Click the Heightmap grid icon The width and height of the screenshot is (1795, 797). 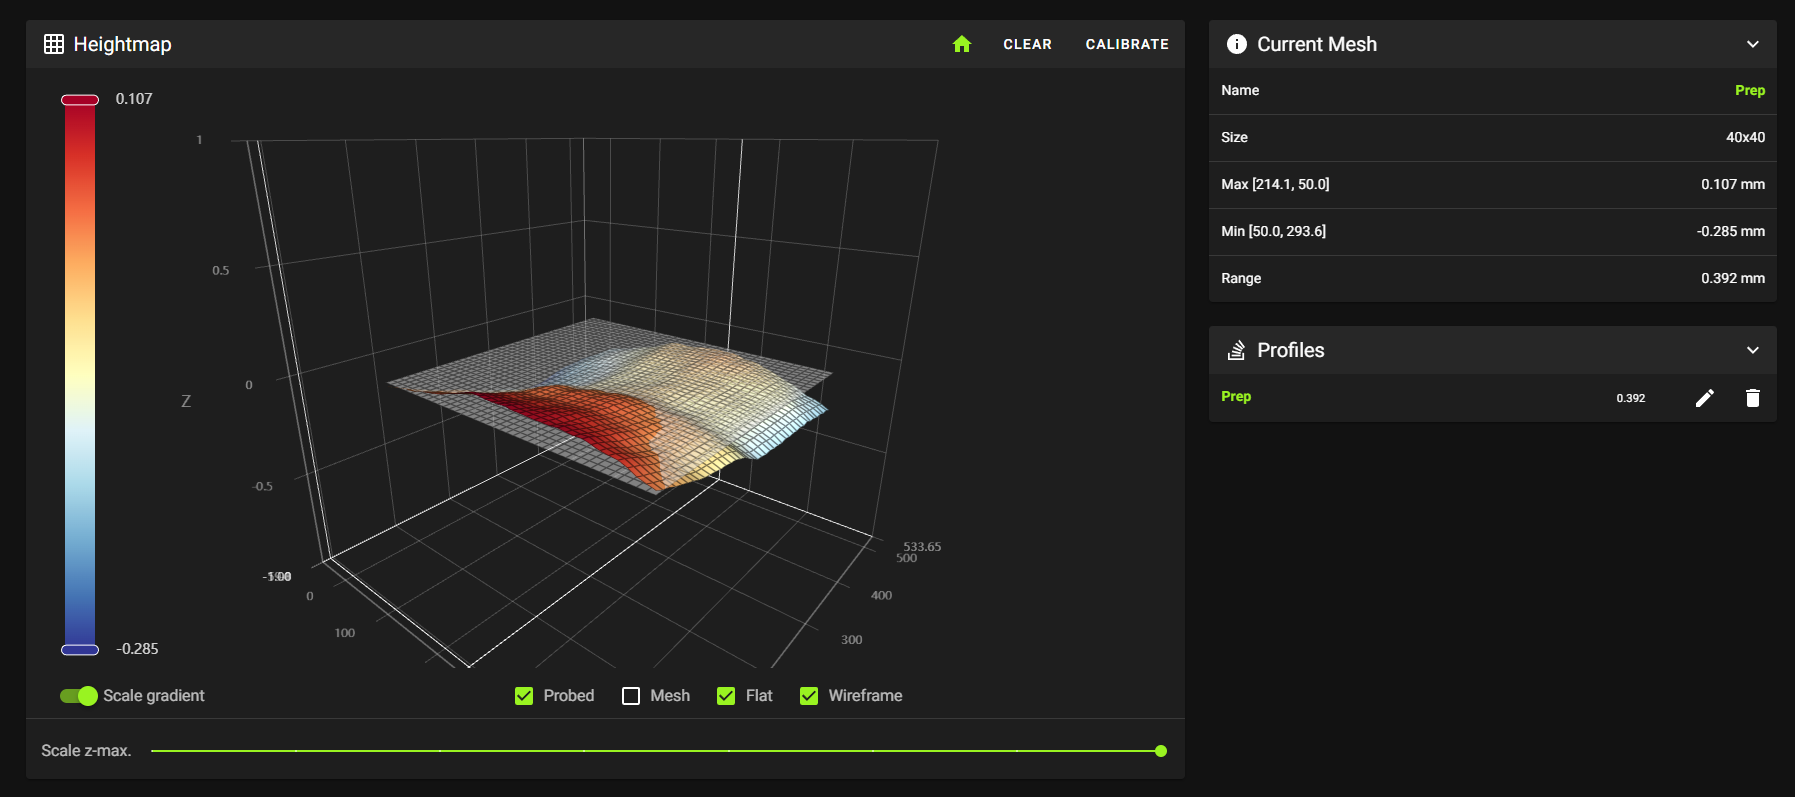(54, 44)
